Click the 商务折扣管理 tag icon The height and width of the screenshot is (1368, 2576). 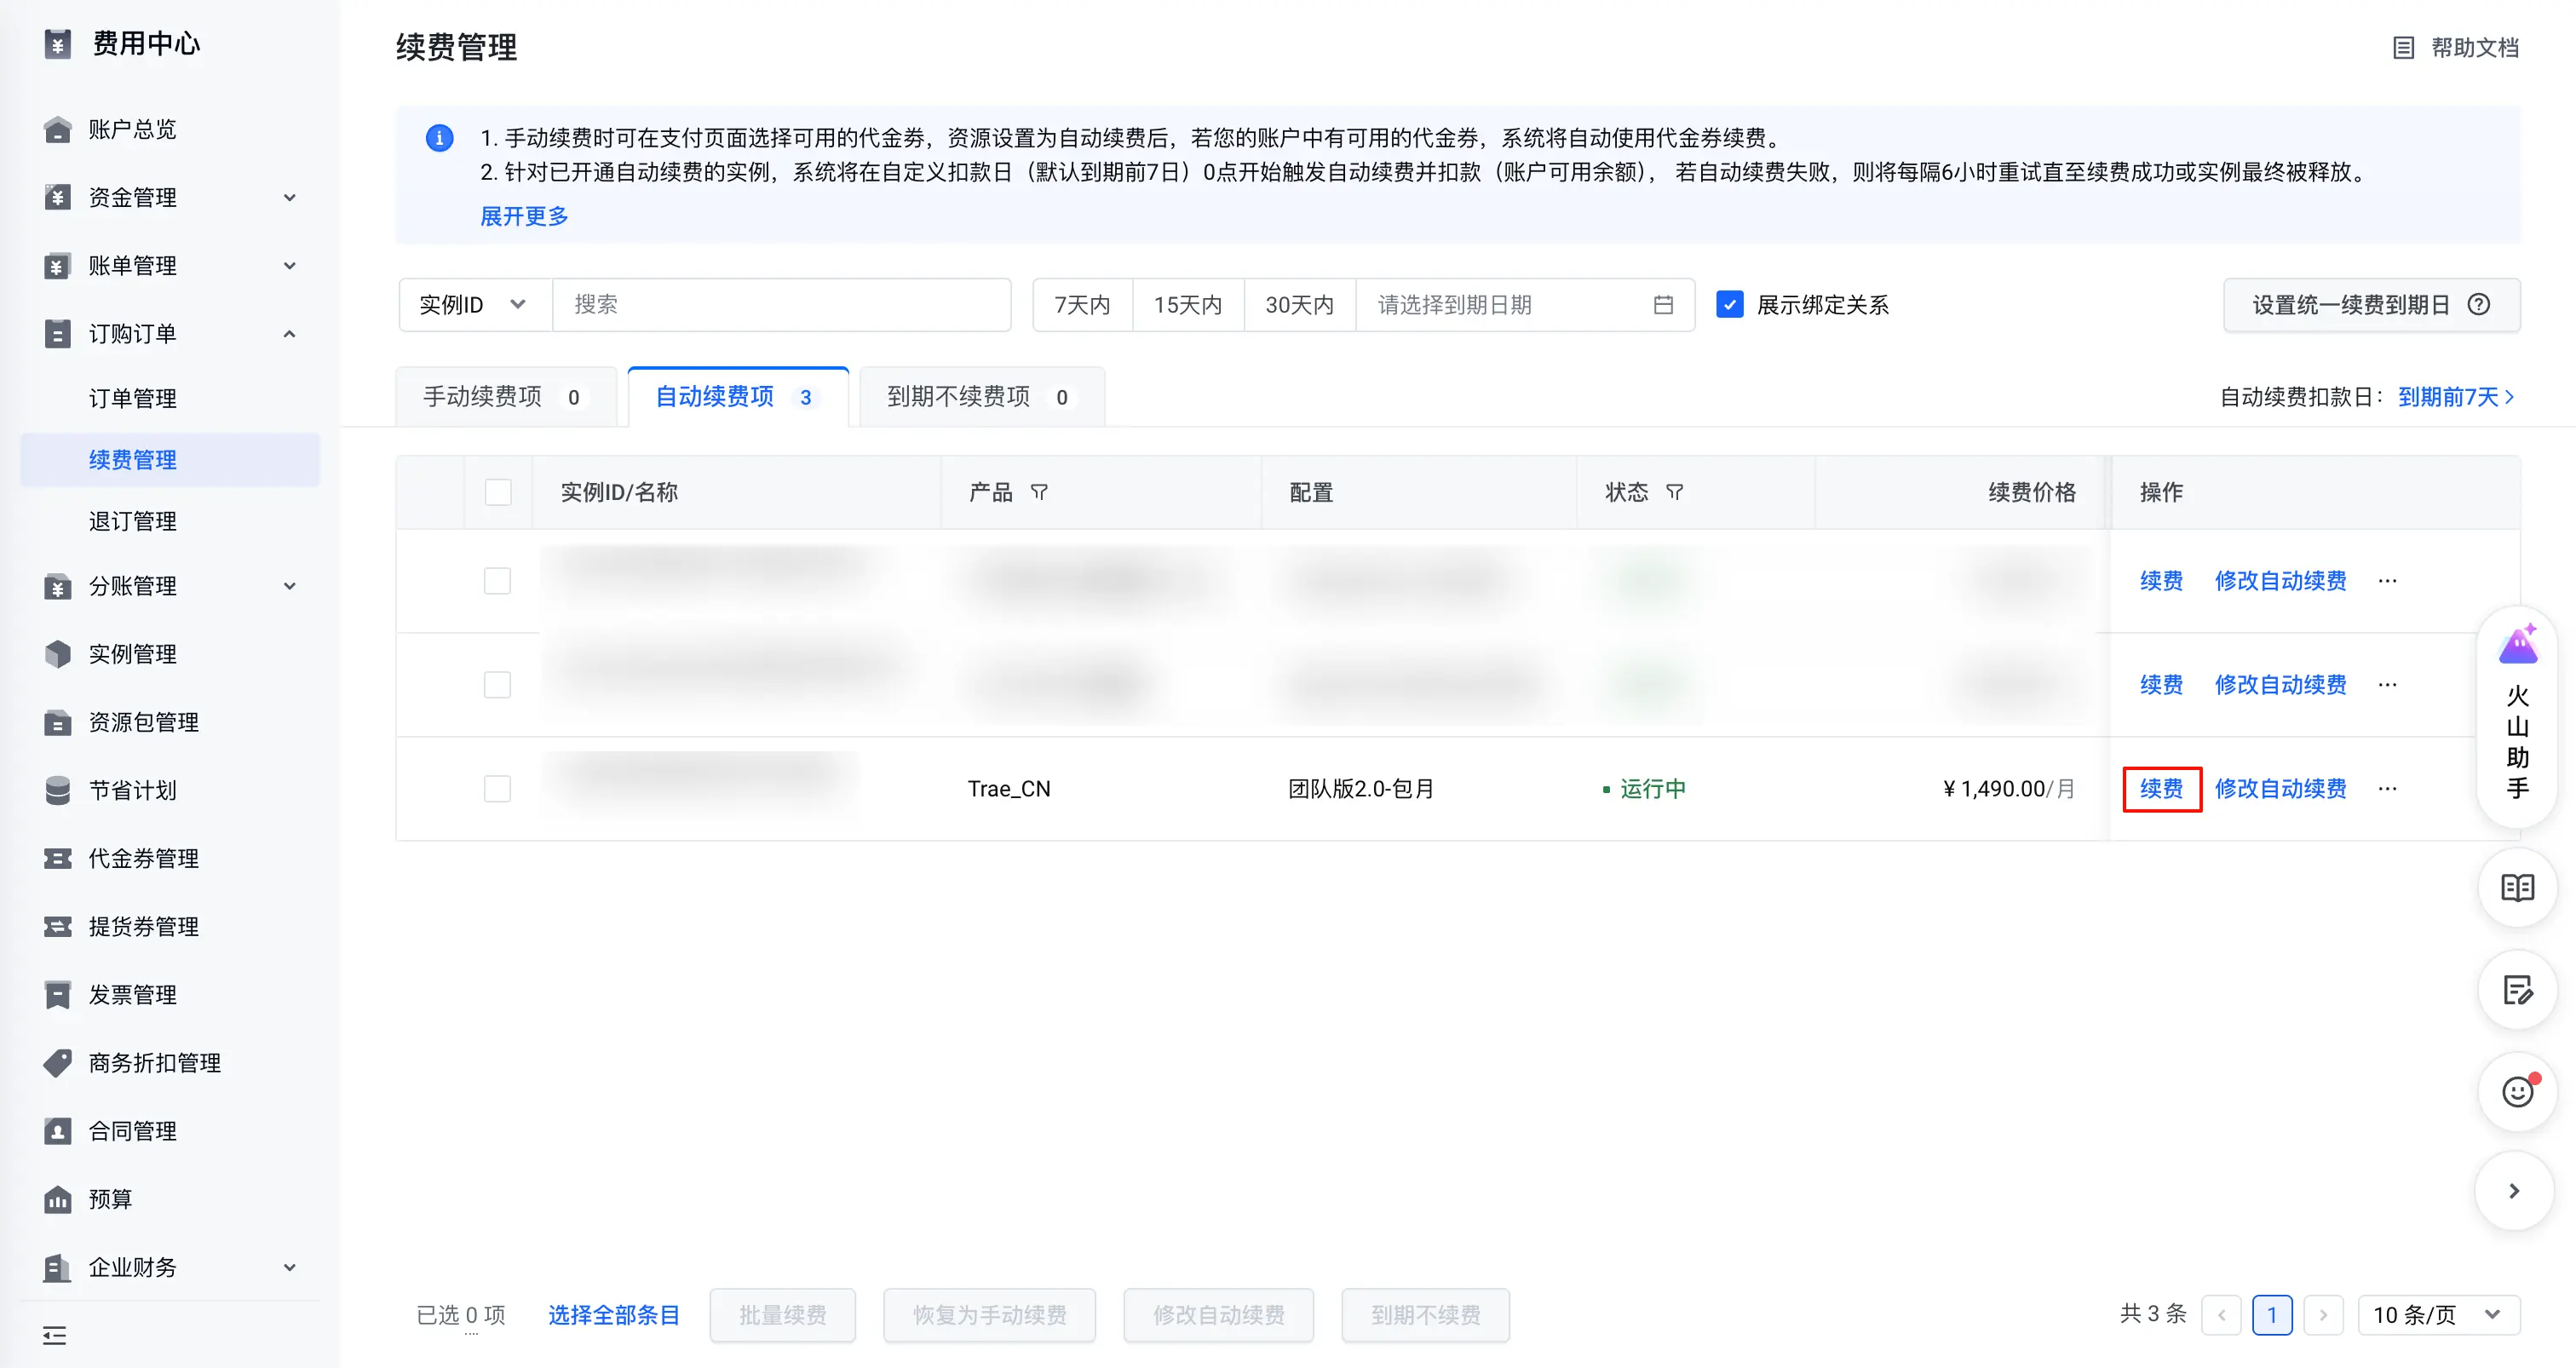(58, 1062)
